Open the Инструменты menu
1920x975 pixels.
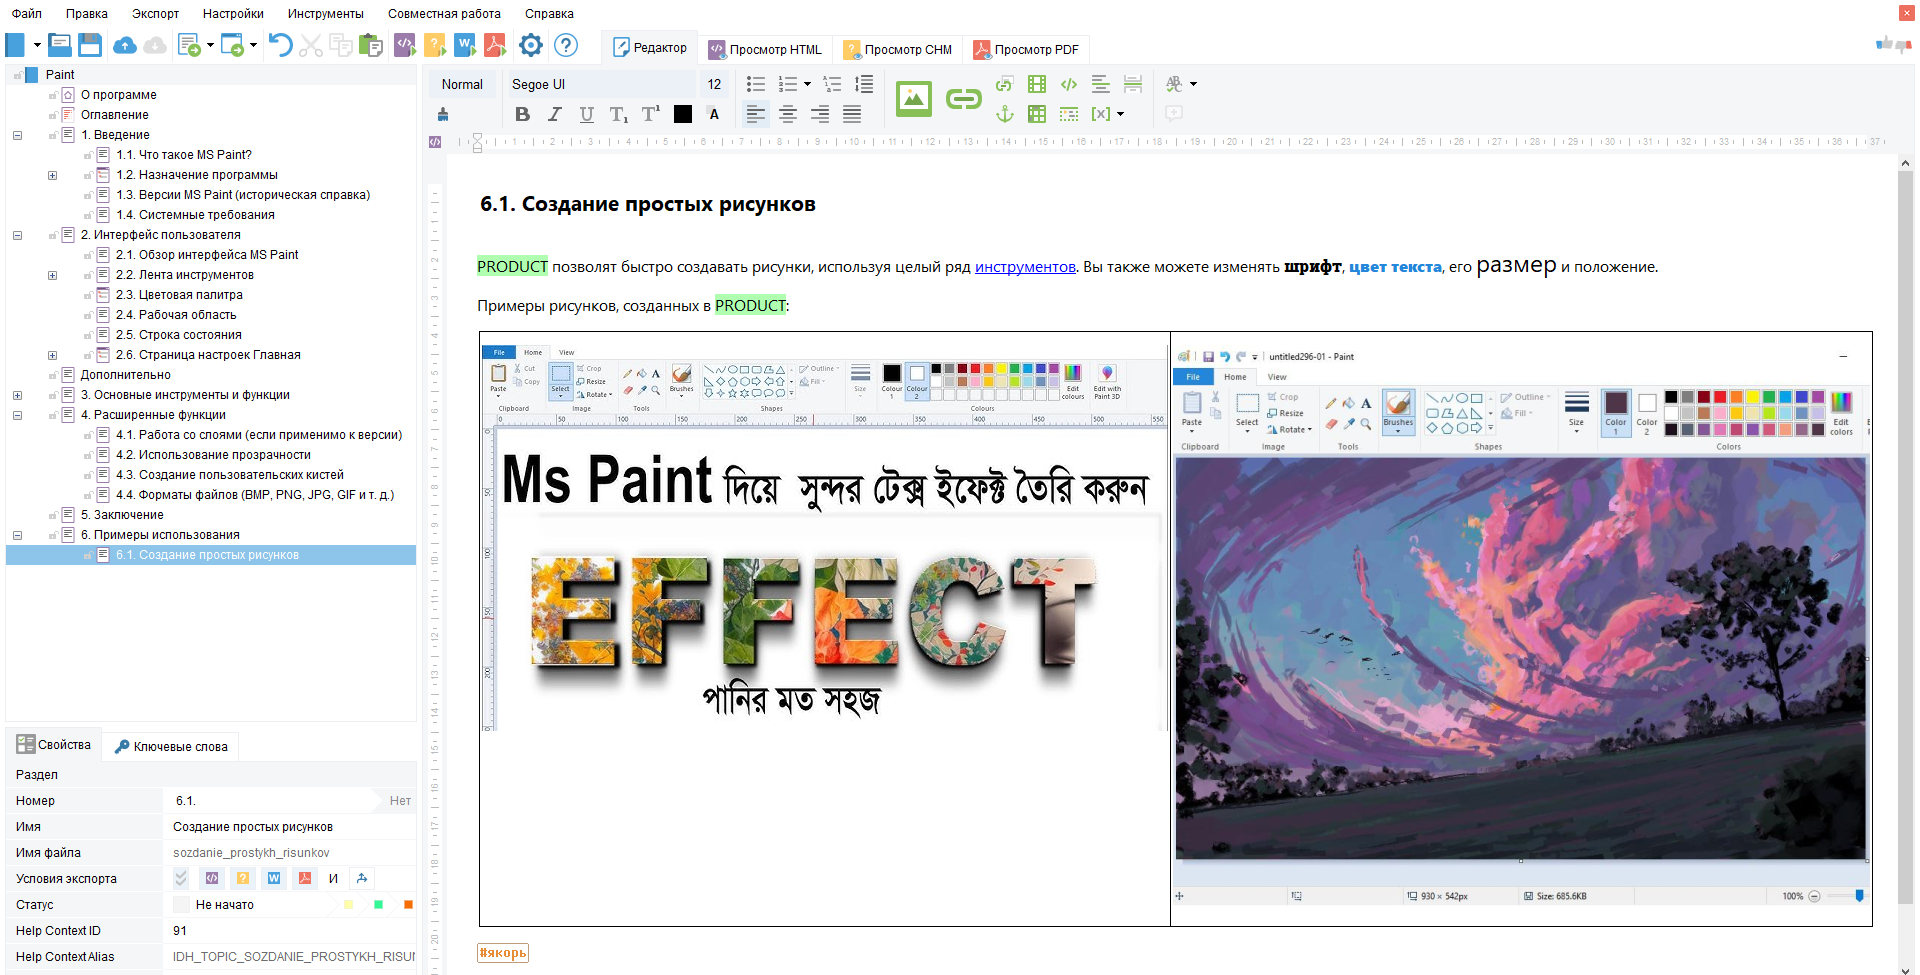click(x=325, y=13)
